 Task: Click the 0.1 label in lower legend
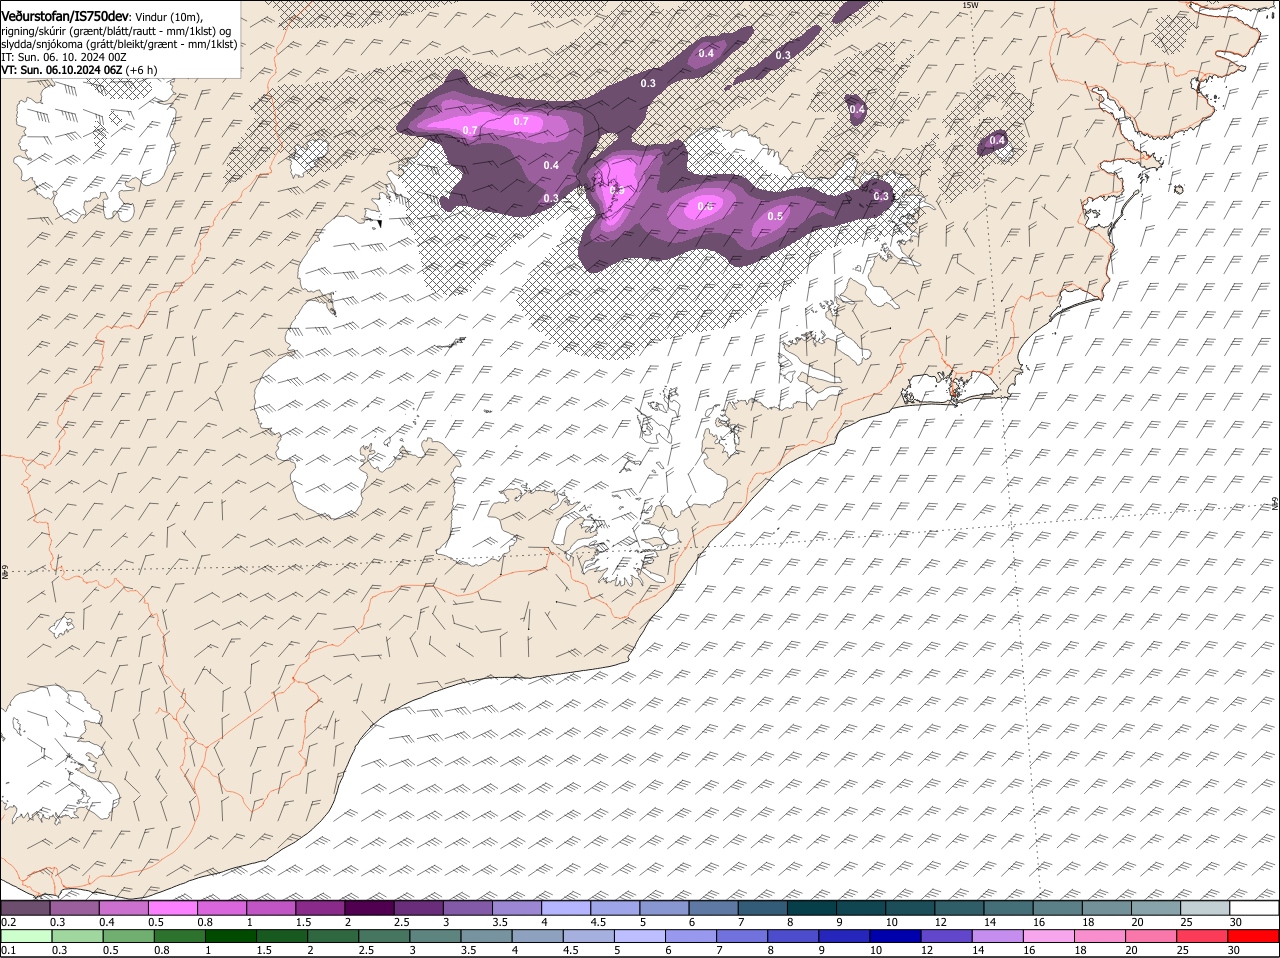[x=8, y=950]
